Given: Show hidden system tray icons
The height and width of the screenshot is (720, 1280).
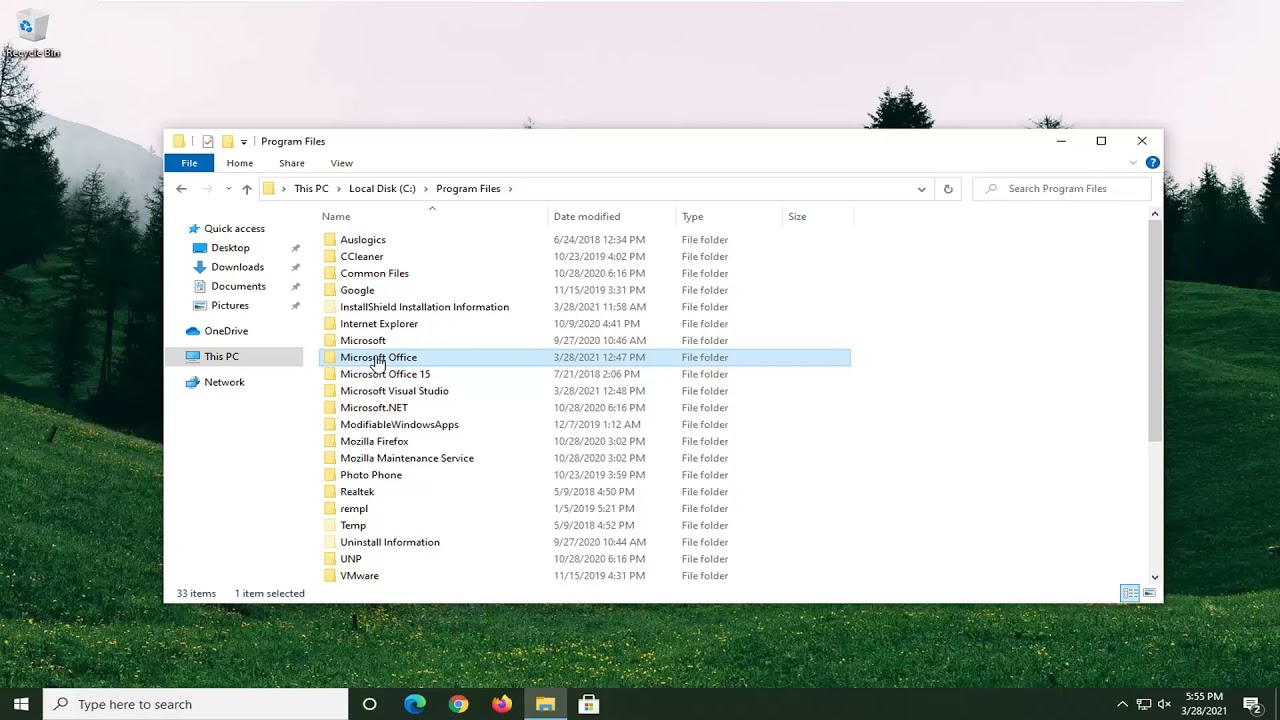Looking at the screenshot, I should click(x=1122, y=704).
